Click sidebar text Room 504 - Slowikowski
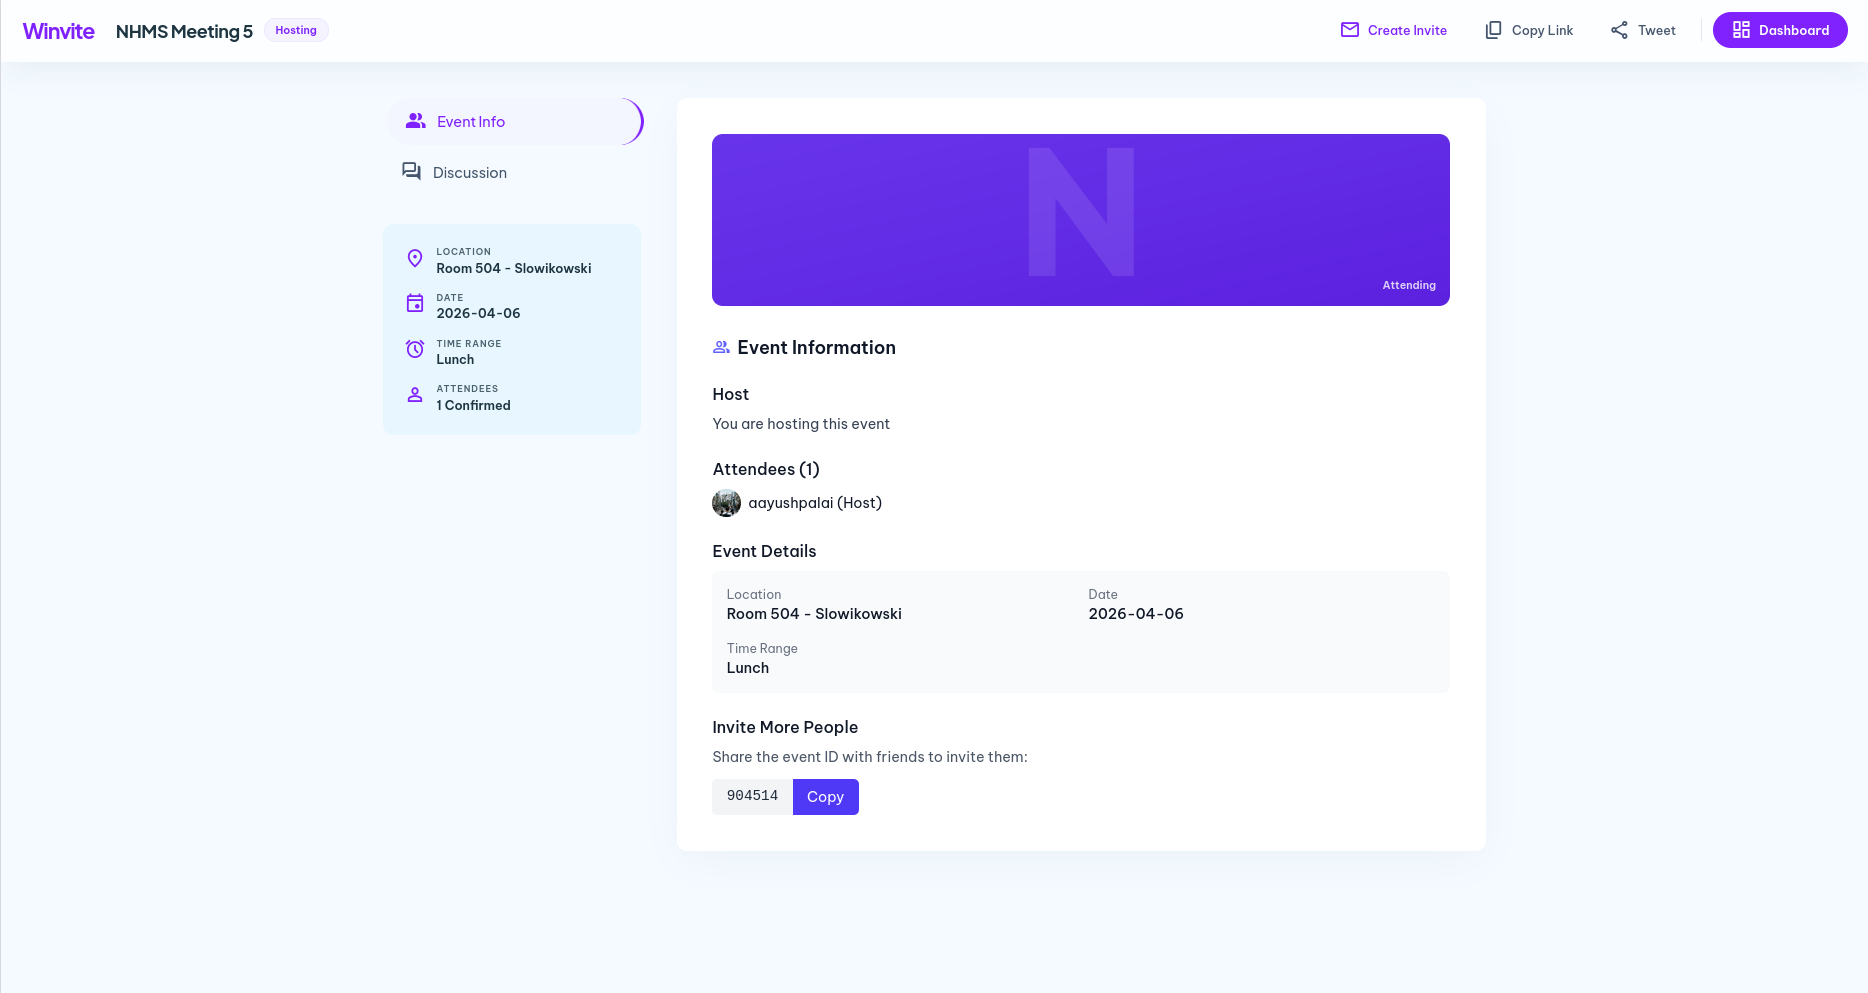 tap(514, 268)
